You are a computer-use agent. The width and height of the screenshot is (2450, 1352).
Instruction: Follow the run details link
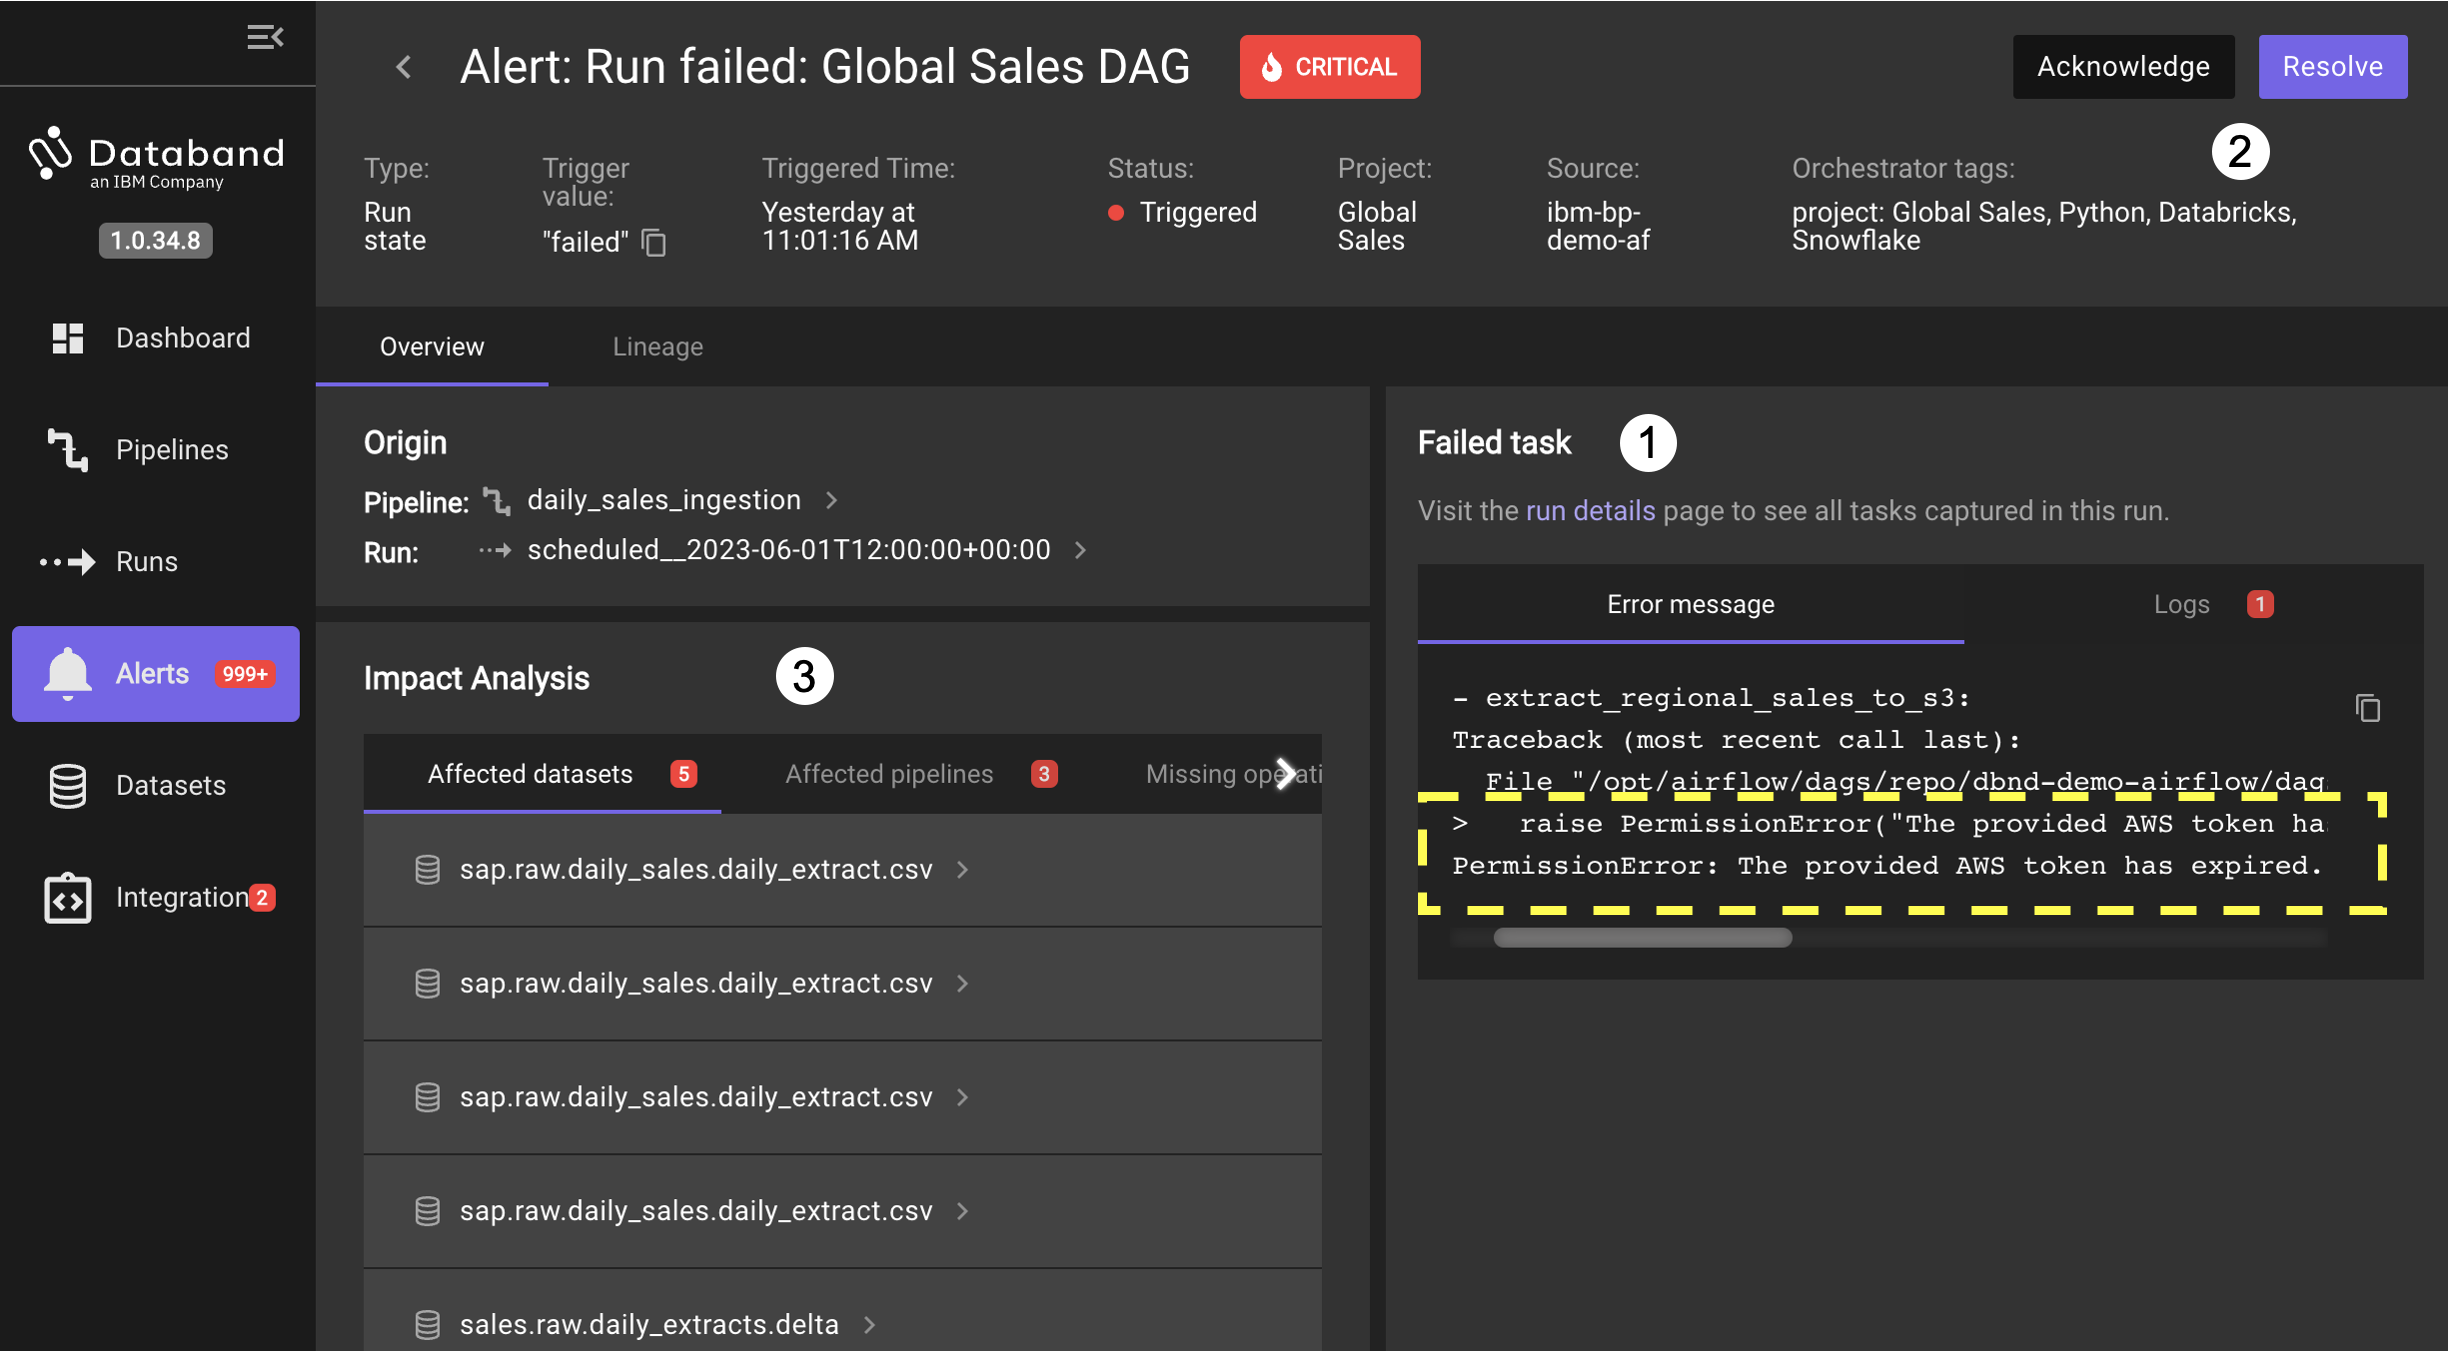[1589, 511]
